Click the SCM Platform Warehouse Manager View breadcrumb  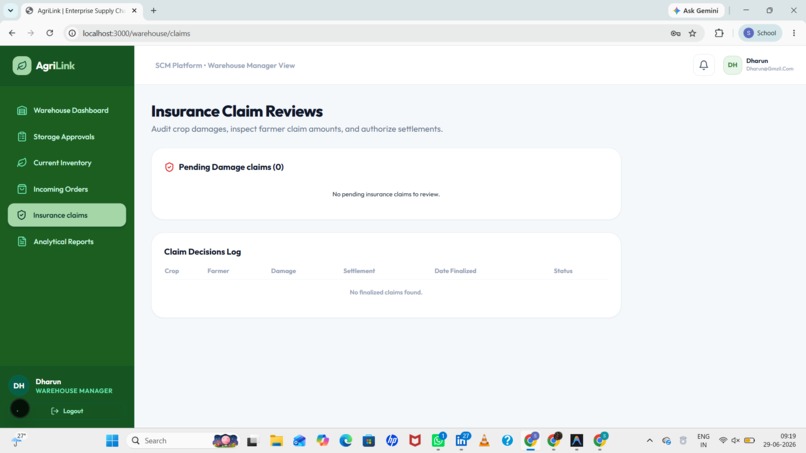click(225, 65)
